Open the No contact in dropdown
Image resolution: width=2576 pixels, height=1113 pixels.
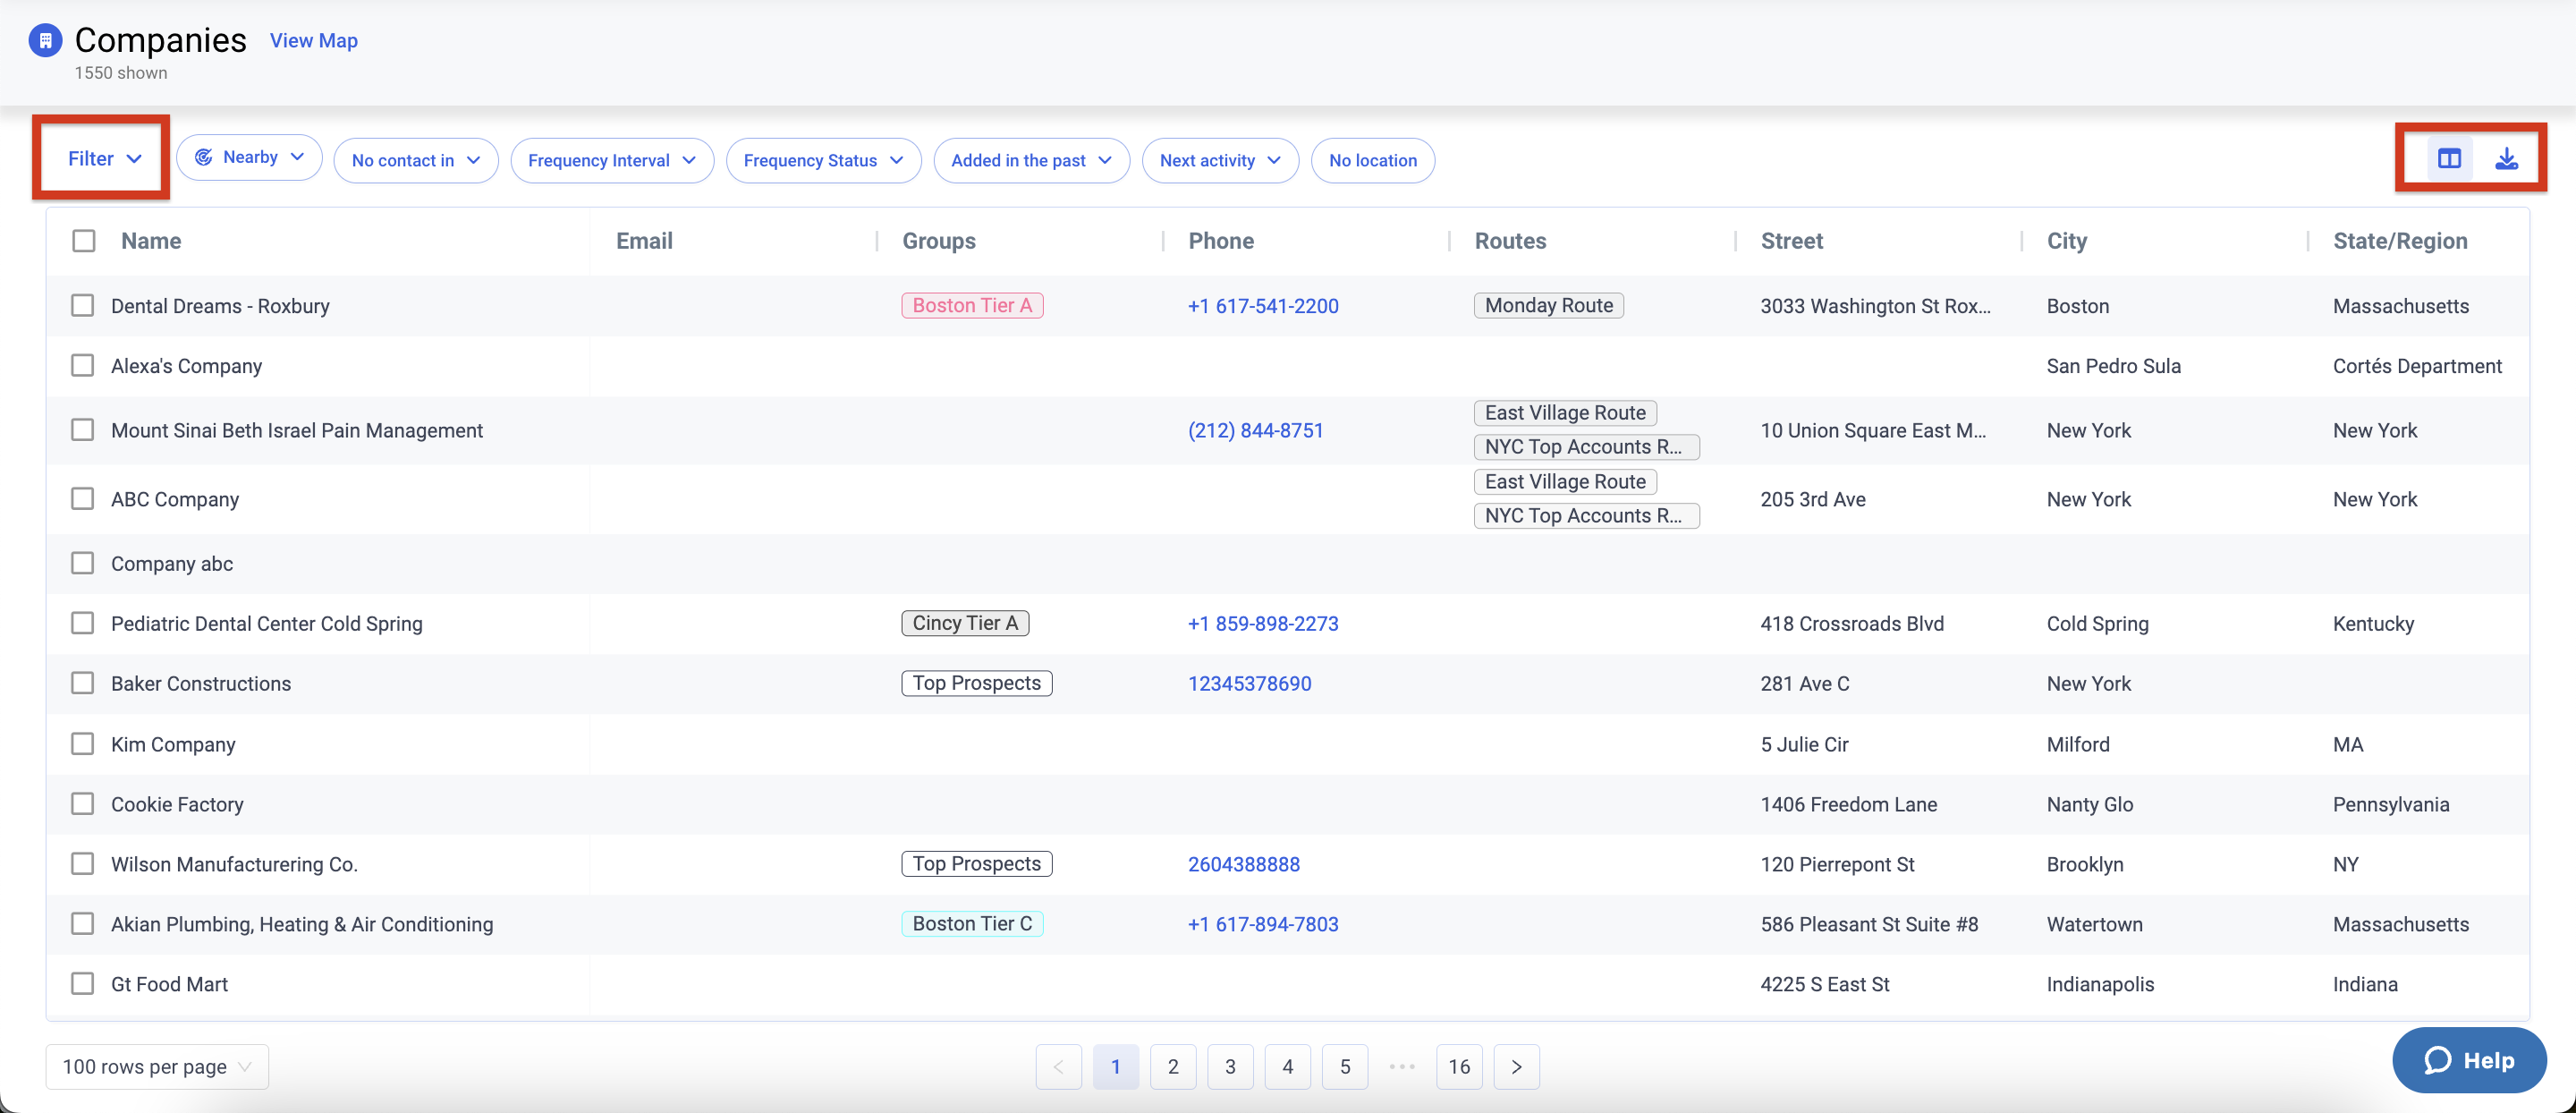coord(416,160)
